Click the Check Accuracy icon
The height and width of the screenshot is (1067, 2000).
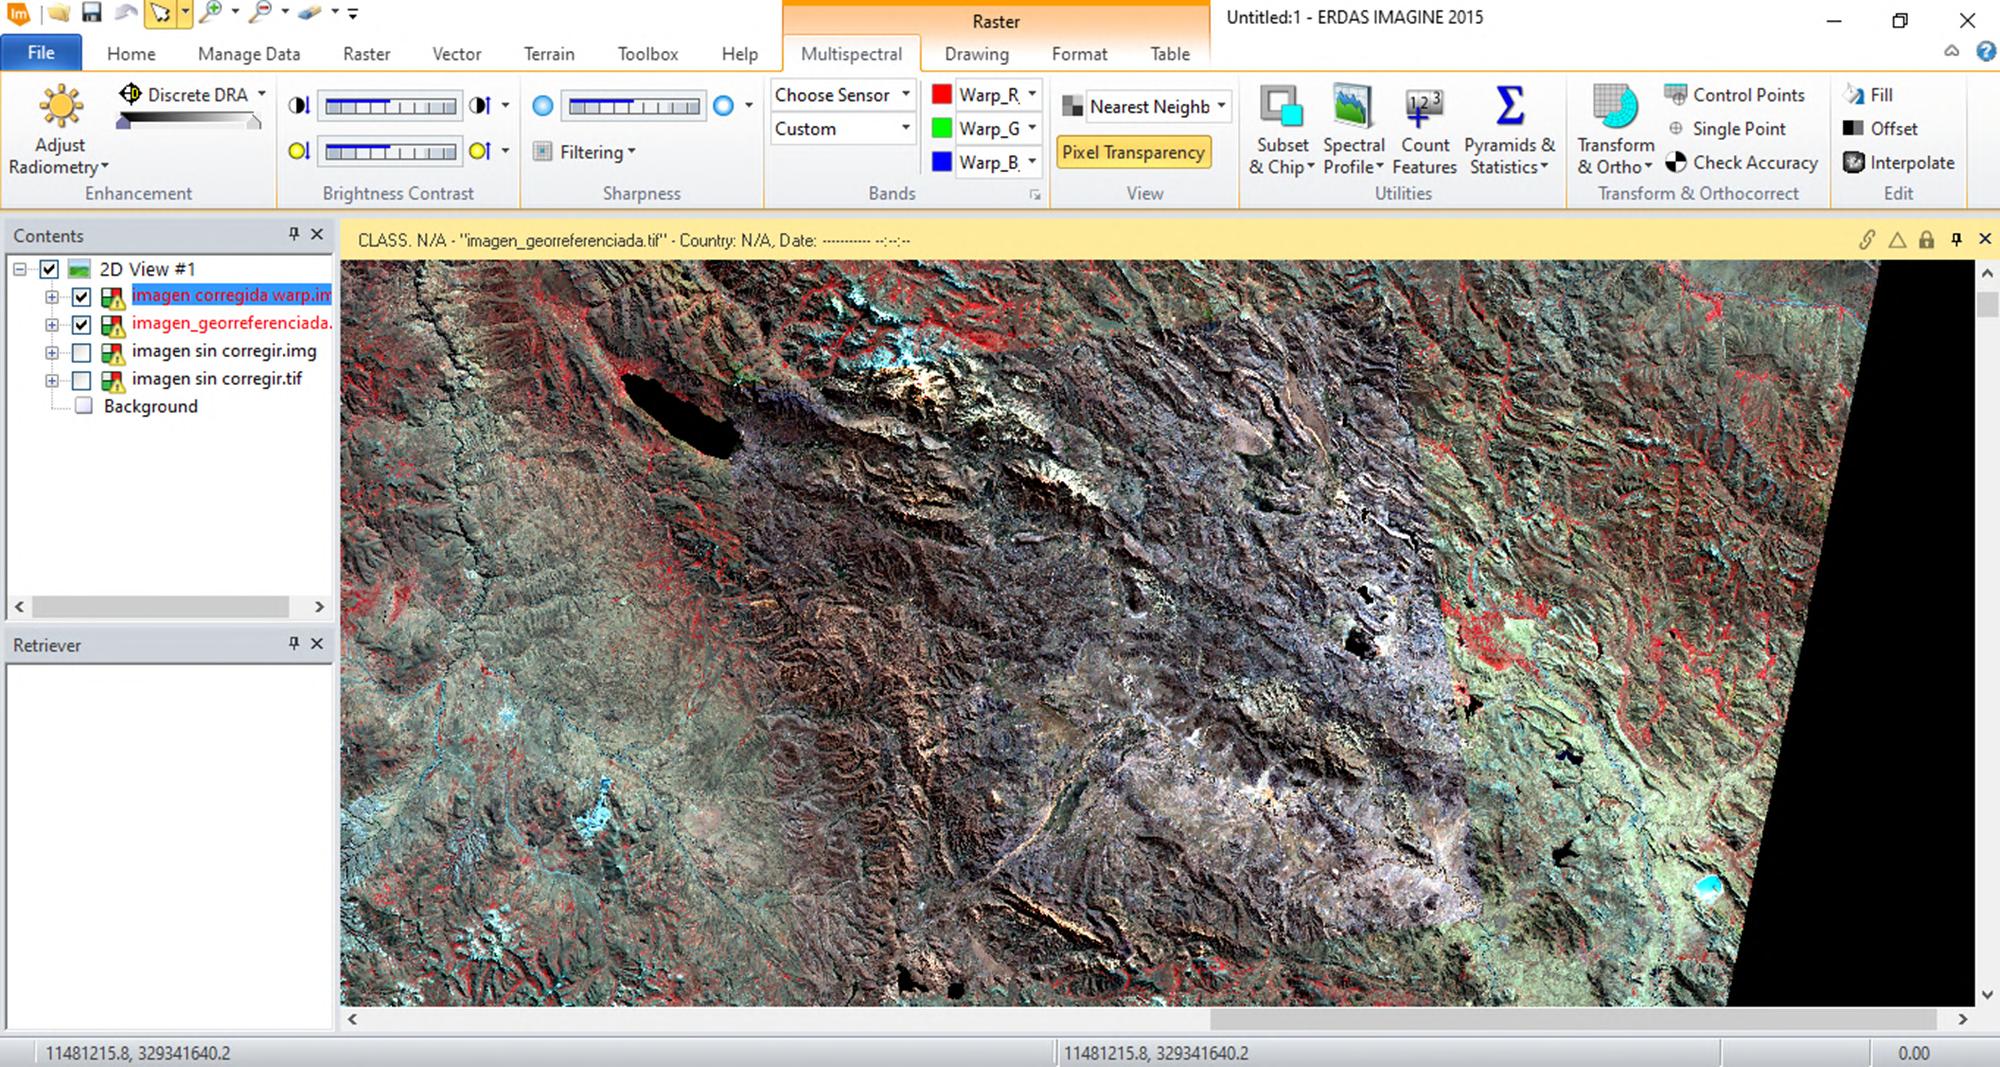(x=1676, y=162)
